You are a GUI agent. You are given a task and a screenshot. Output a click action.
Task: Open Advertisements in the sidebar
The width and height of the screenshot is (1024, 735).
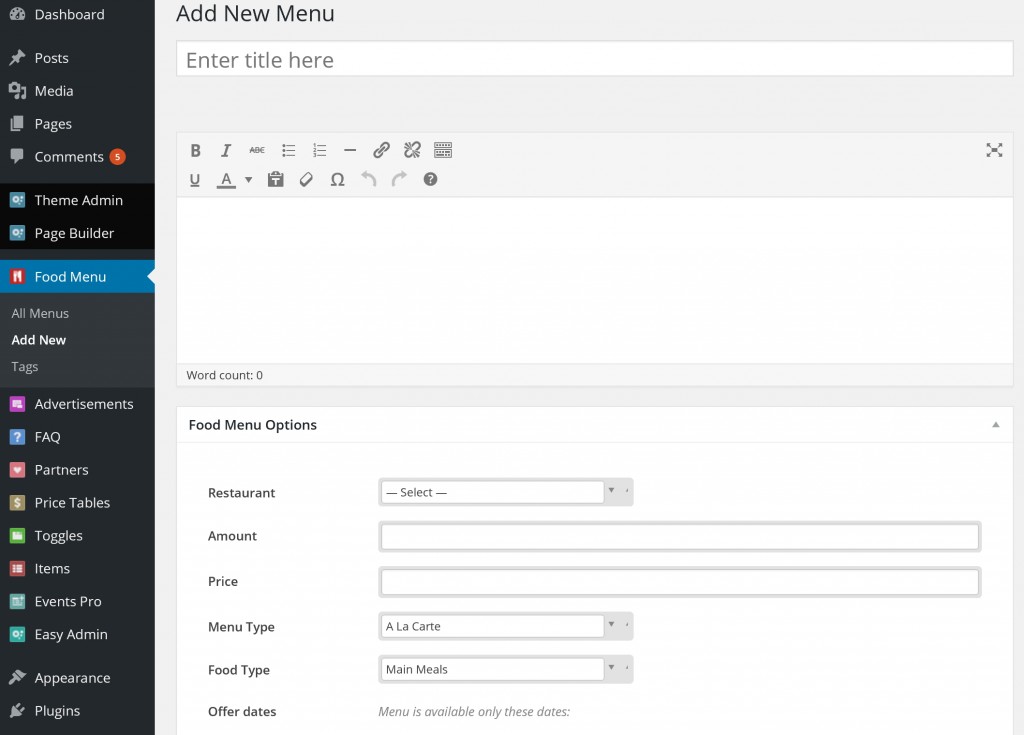click(x=77, y=404)
